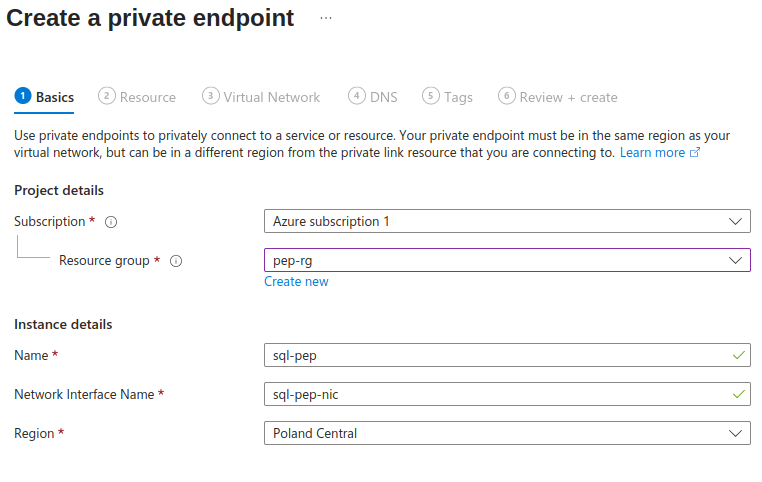Viewport: 762px width, 482px height.
Task: Click the step 6 Review circle icon
Action: [x=507, y=96]
